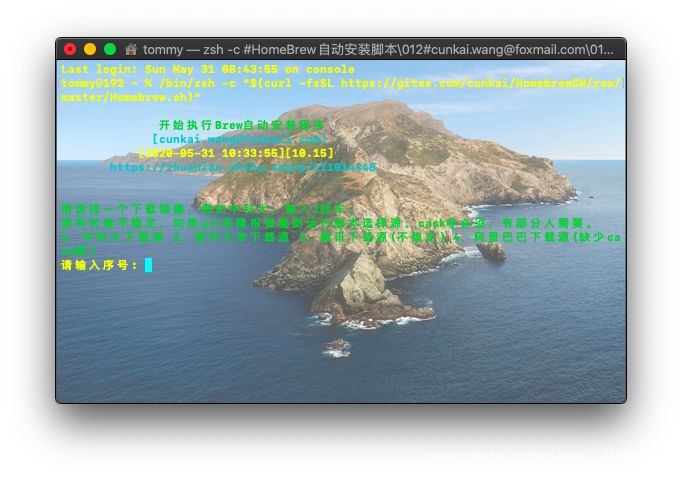Click option '3、腾讯下载源(不稳定)' text
Image resolution: width=682 pixels, height=477 pixels.
[373, 237]
